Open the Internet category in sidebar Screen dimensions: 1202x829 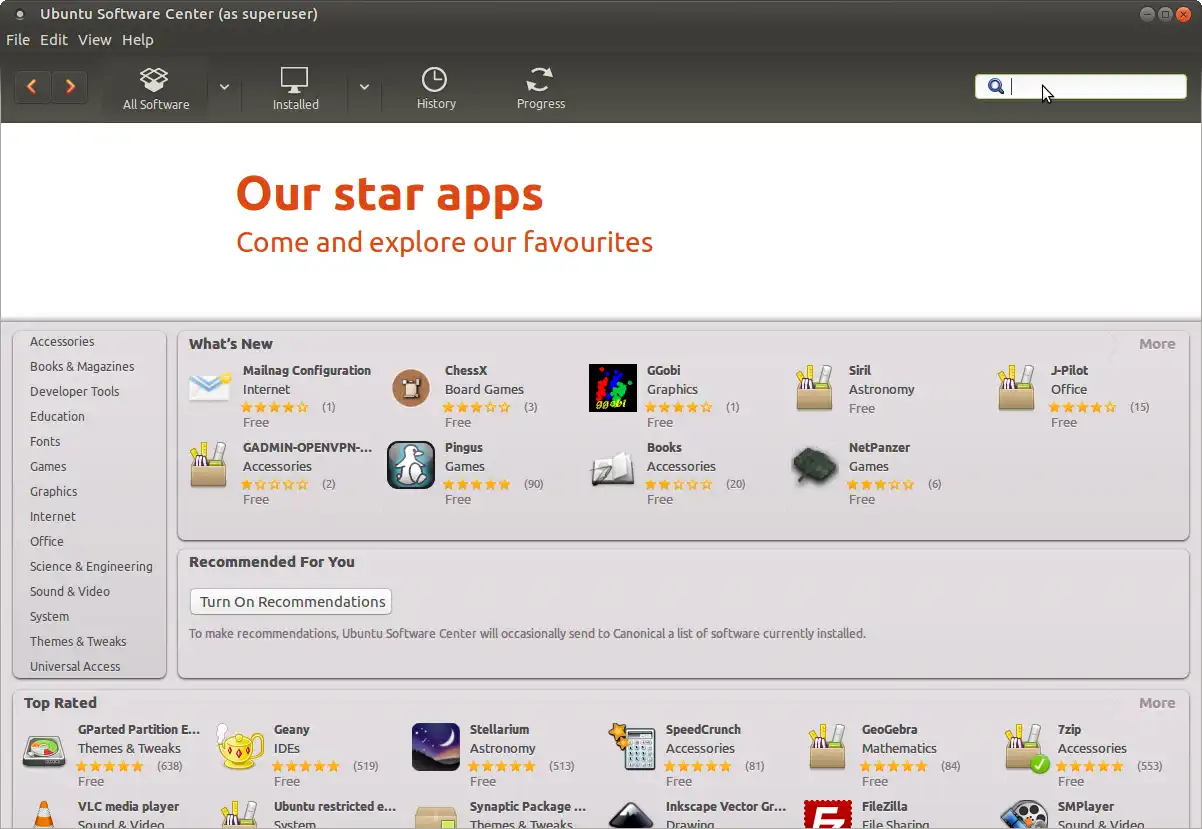click(x=53, y=517)
